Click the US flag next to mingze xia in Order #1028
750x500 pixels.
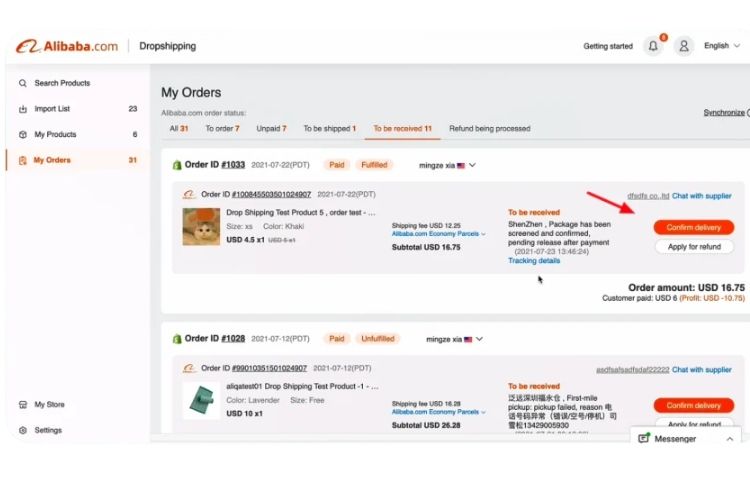click(x=468, y=339)
